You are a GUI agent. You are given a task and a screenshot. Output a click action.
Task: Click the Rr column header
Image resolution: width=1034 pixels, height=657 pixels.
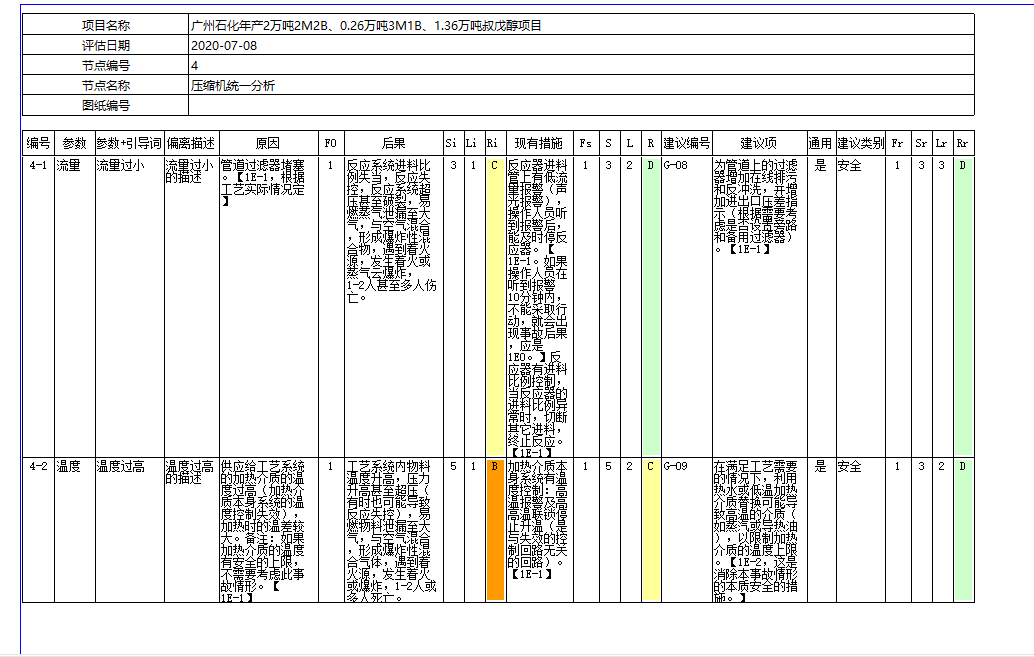click(963, 143)
